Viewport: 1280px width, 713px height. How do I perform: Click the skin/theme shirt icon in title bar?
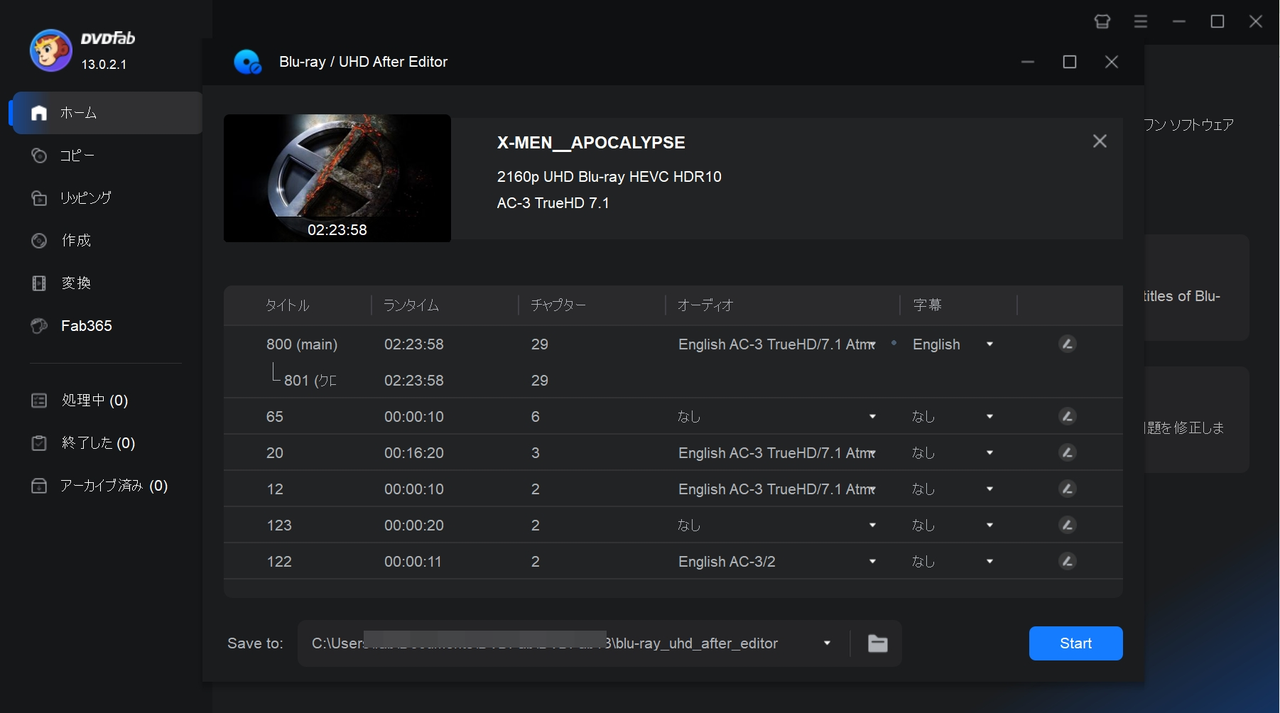1103,21
